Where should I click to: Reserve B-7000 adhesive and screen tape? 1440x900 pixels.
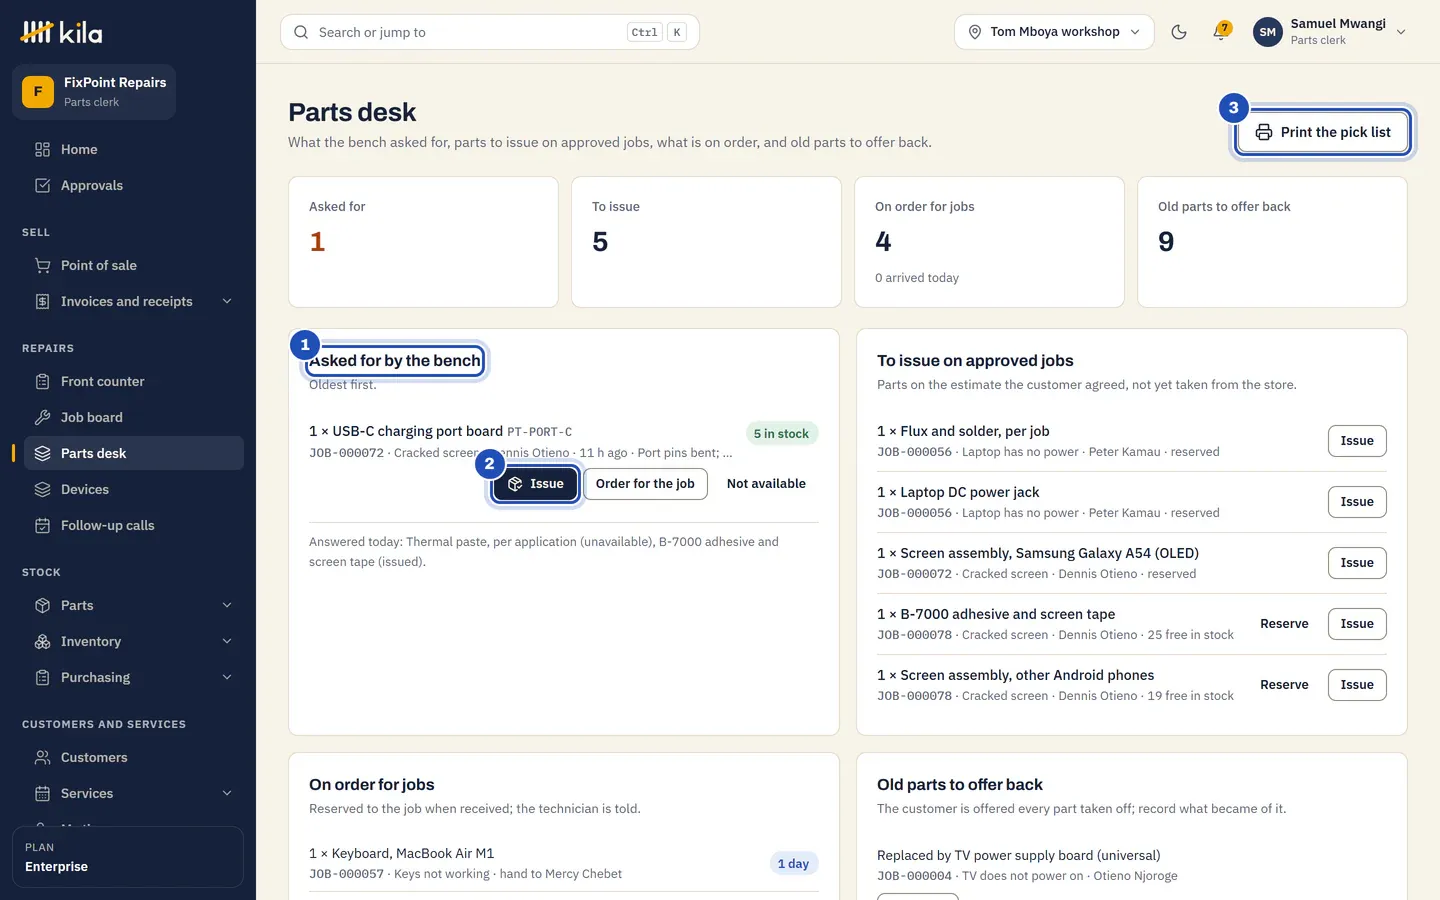pyautogui.click(x=1284, y=624)
